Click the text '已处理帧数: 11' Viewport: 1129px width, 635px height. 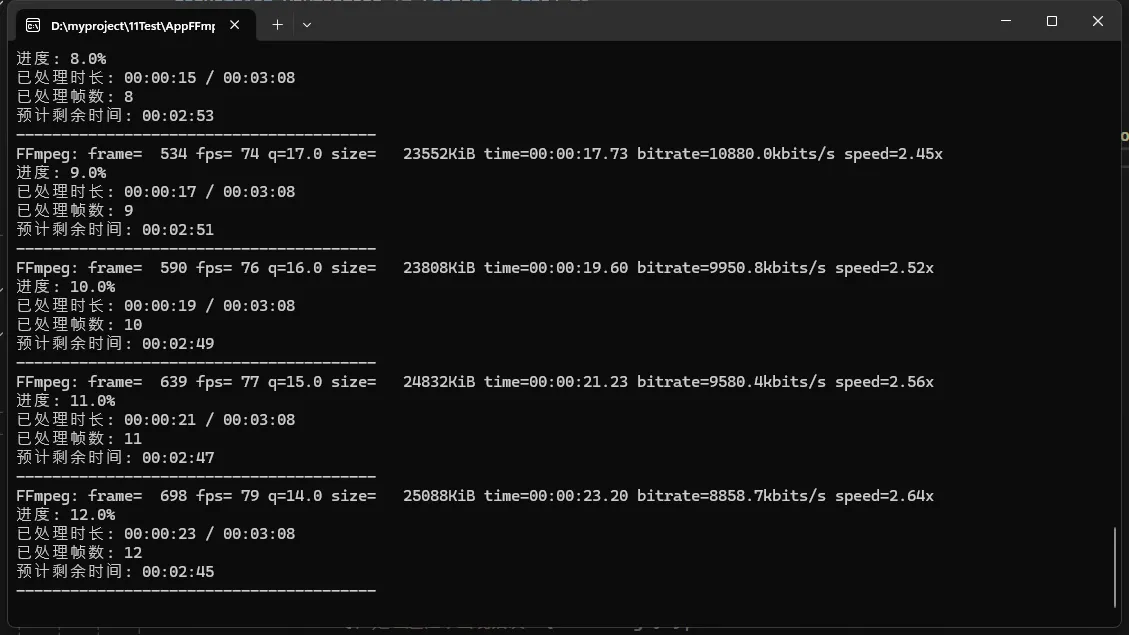(79, 438)
